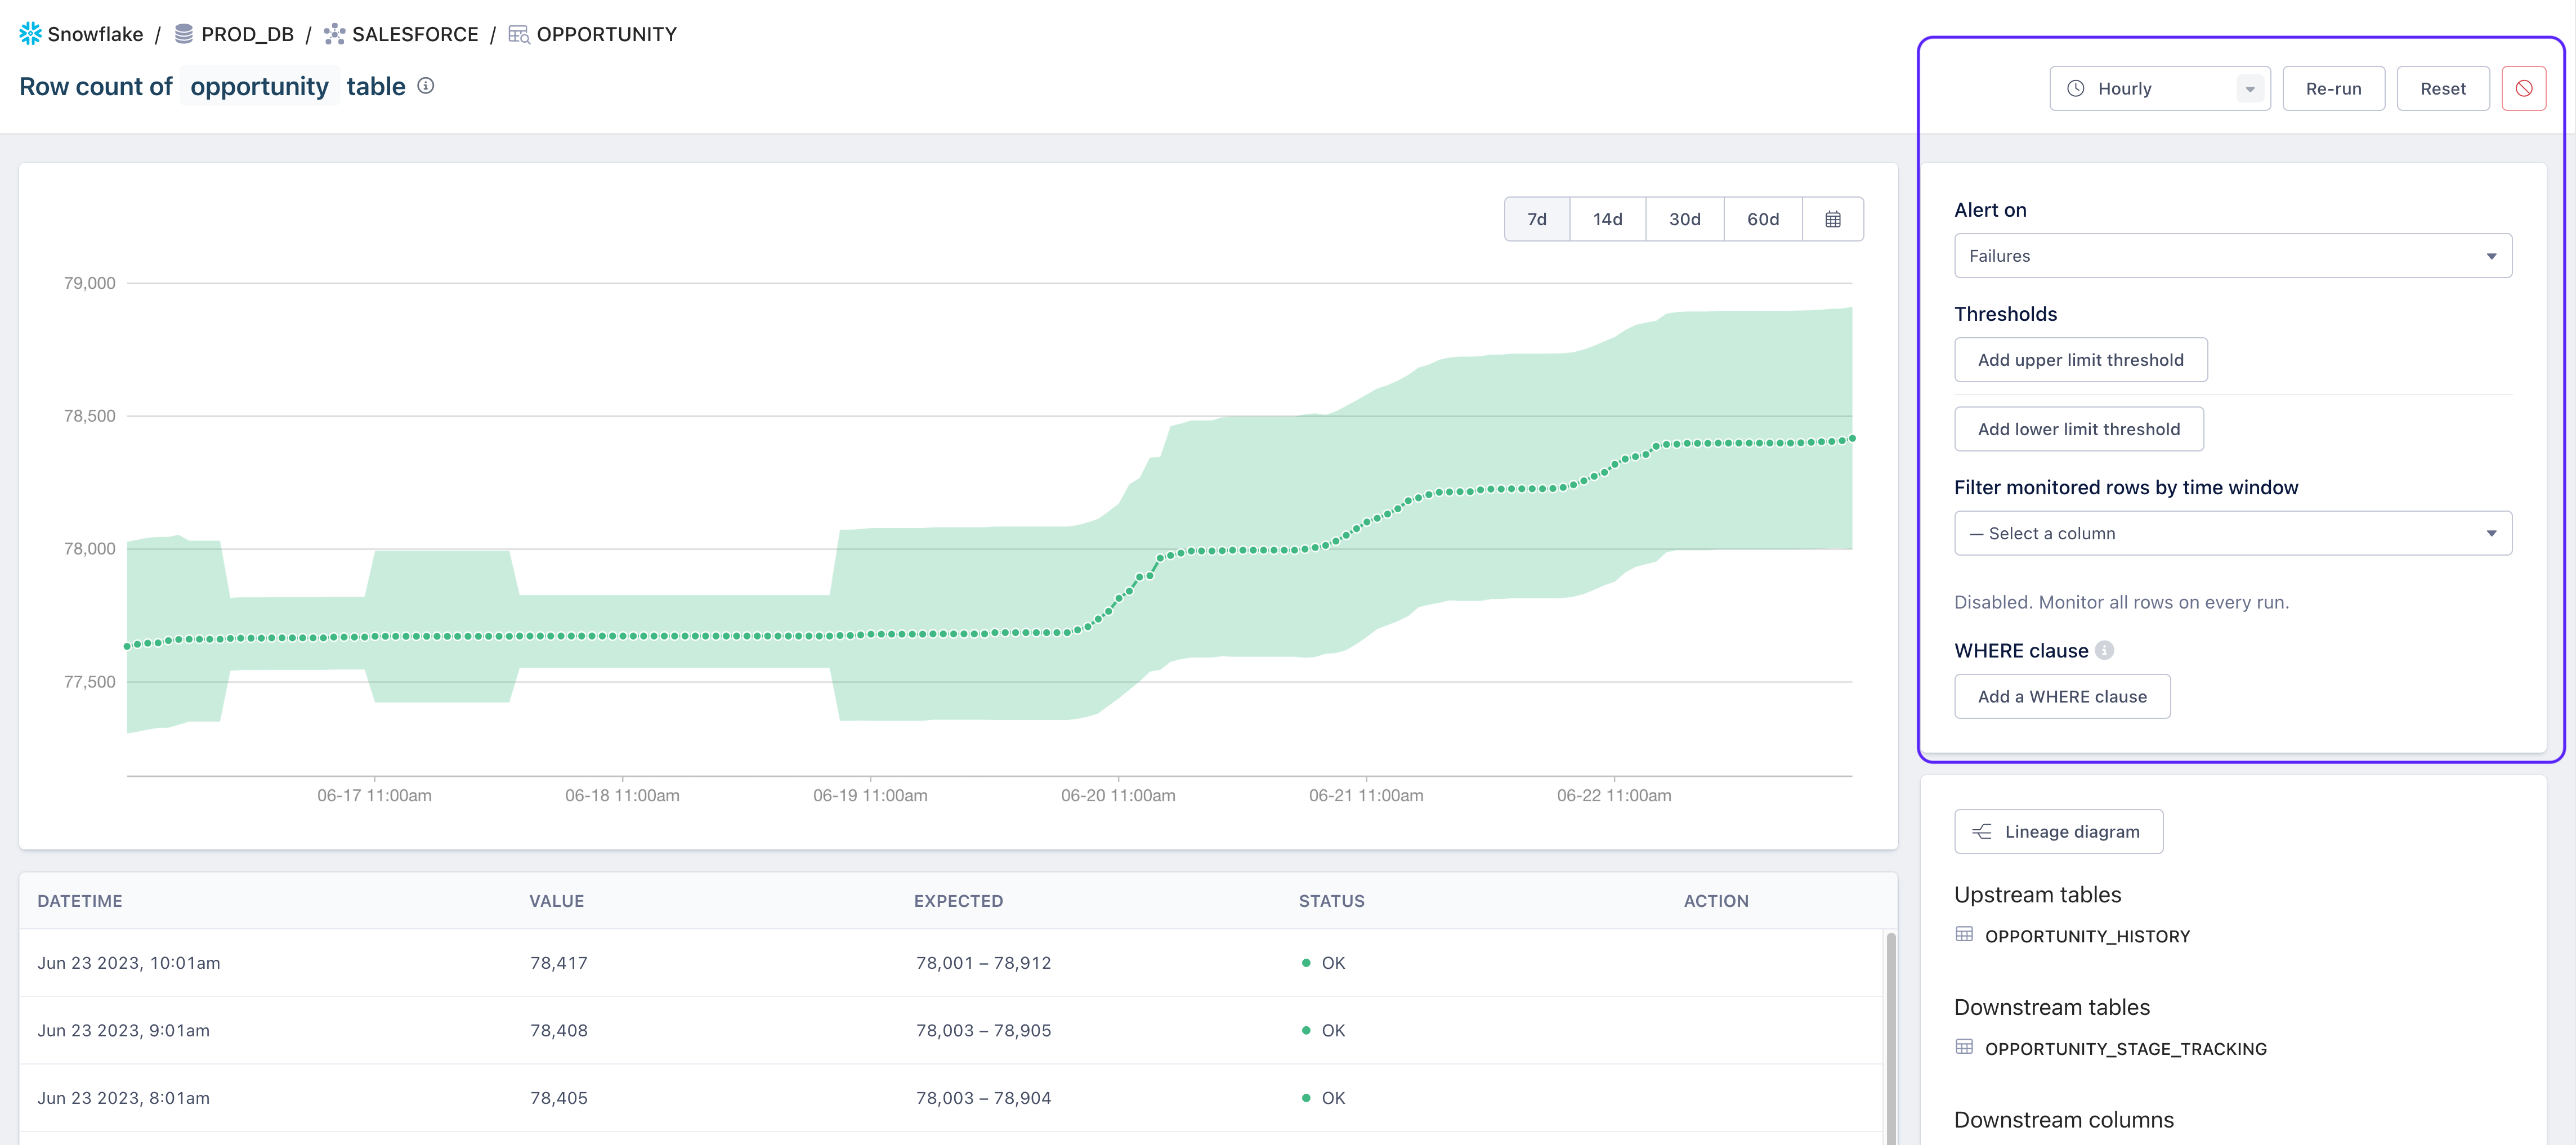
Task: Switch chart range to 30d
Action: point(1684,219)
